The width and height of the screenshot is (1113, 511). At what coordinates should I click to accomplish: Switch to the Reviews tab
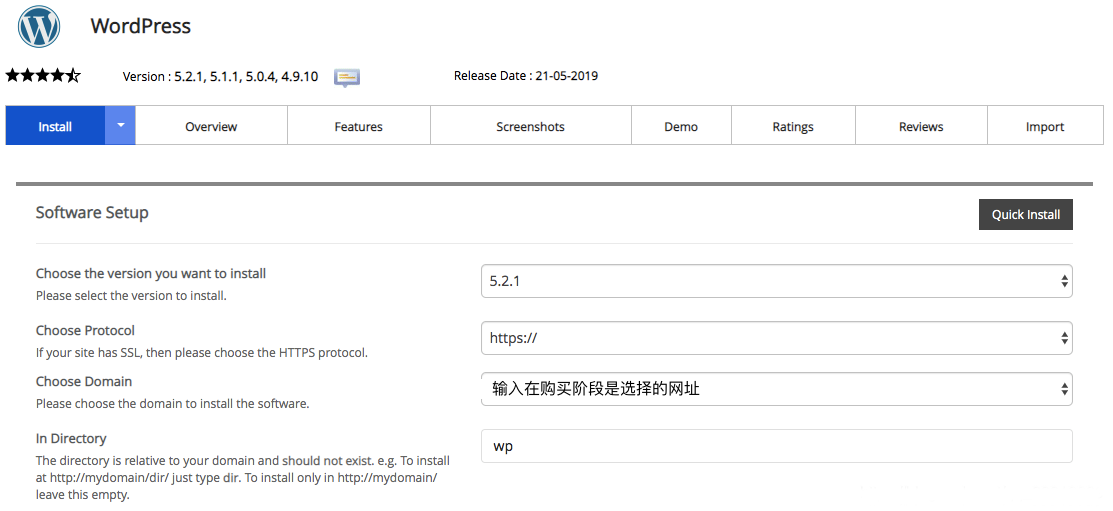tap(921, 126)
